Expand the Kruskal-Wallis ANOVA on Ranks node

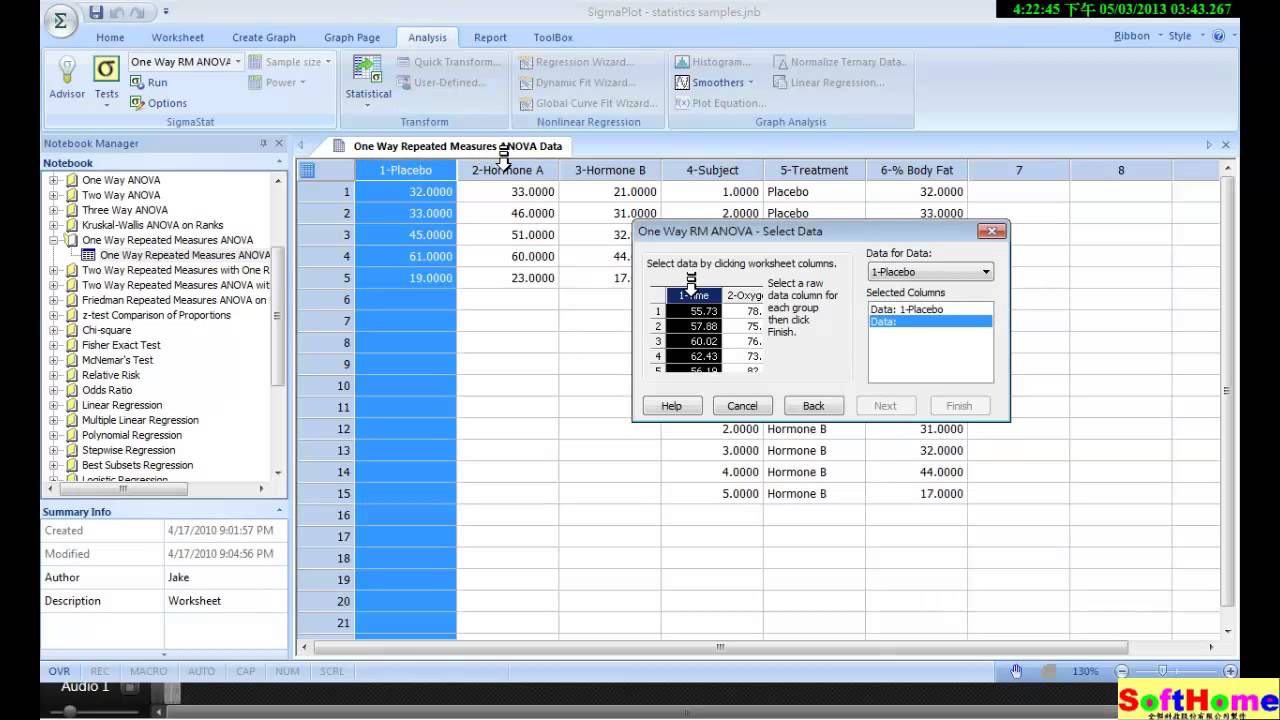click(x=53, y=225)
